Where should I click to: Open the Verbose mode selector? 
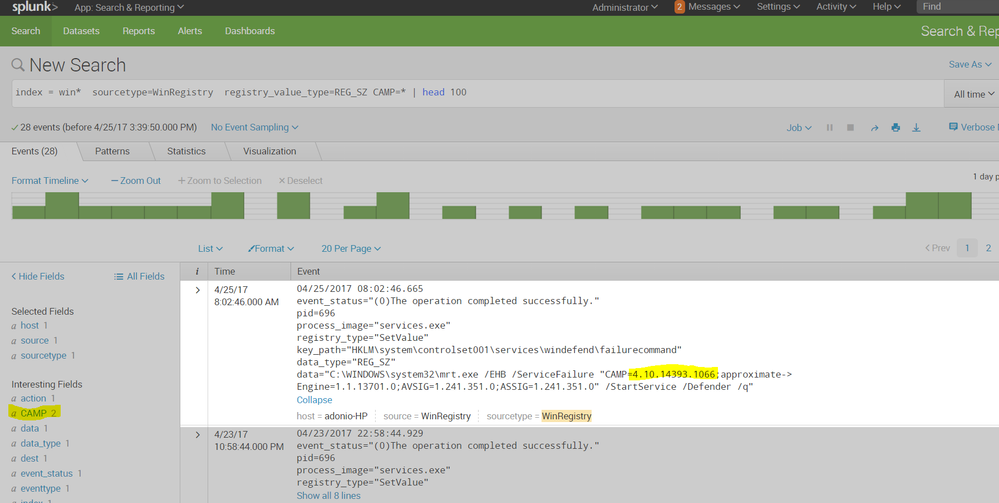click(x=973, y=127)
